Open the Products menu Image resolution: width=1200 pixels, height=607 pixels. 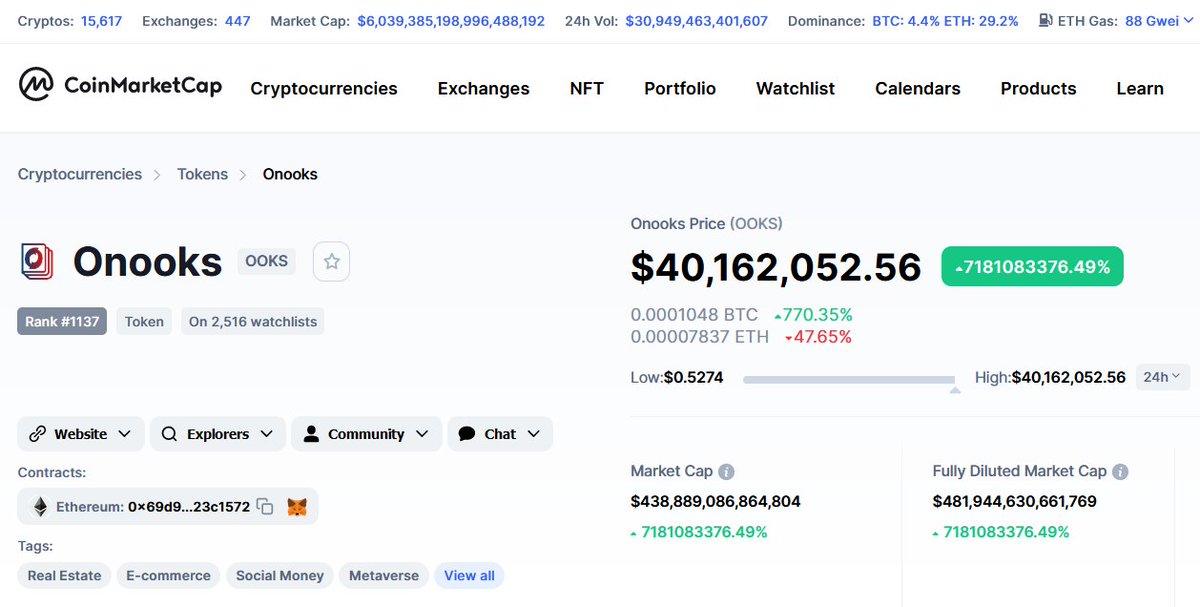tap(1039, 88)
